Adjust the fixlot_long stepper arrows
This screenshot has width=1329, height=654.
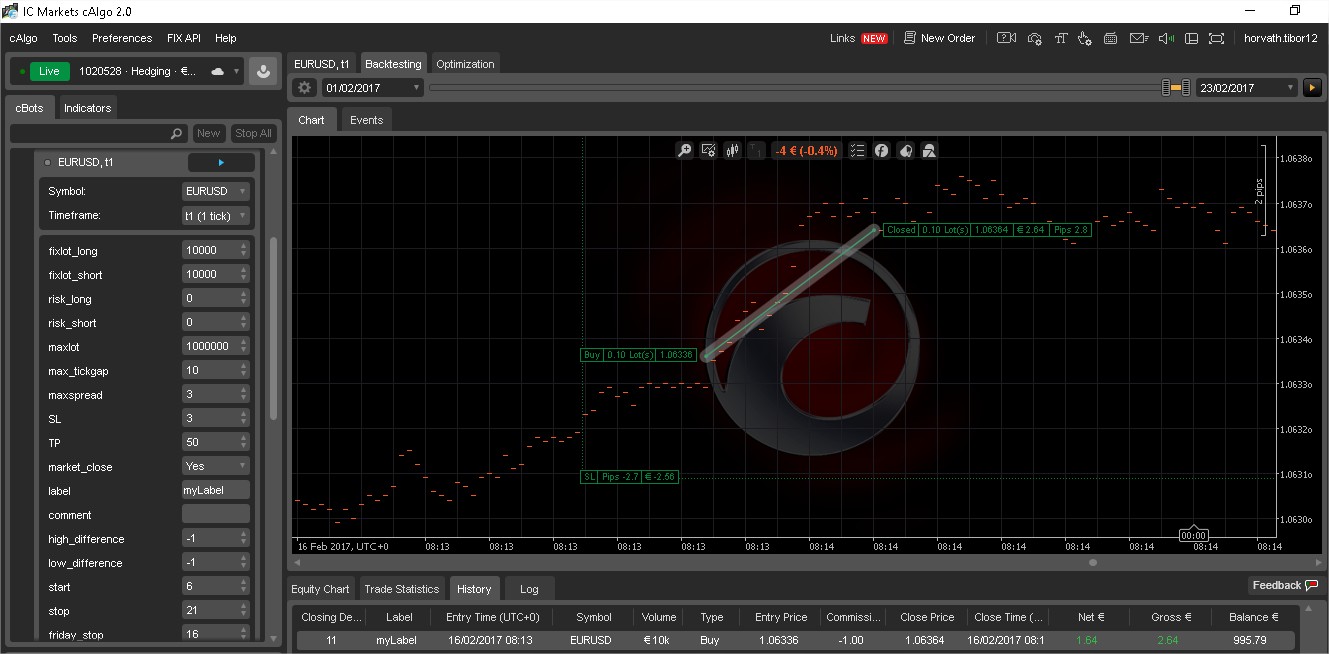click(243, 250)
